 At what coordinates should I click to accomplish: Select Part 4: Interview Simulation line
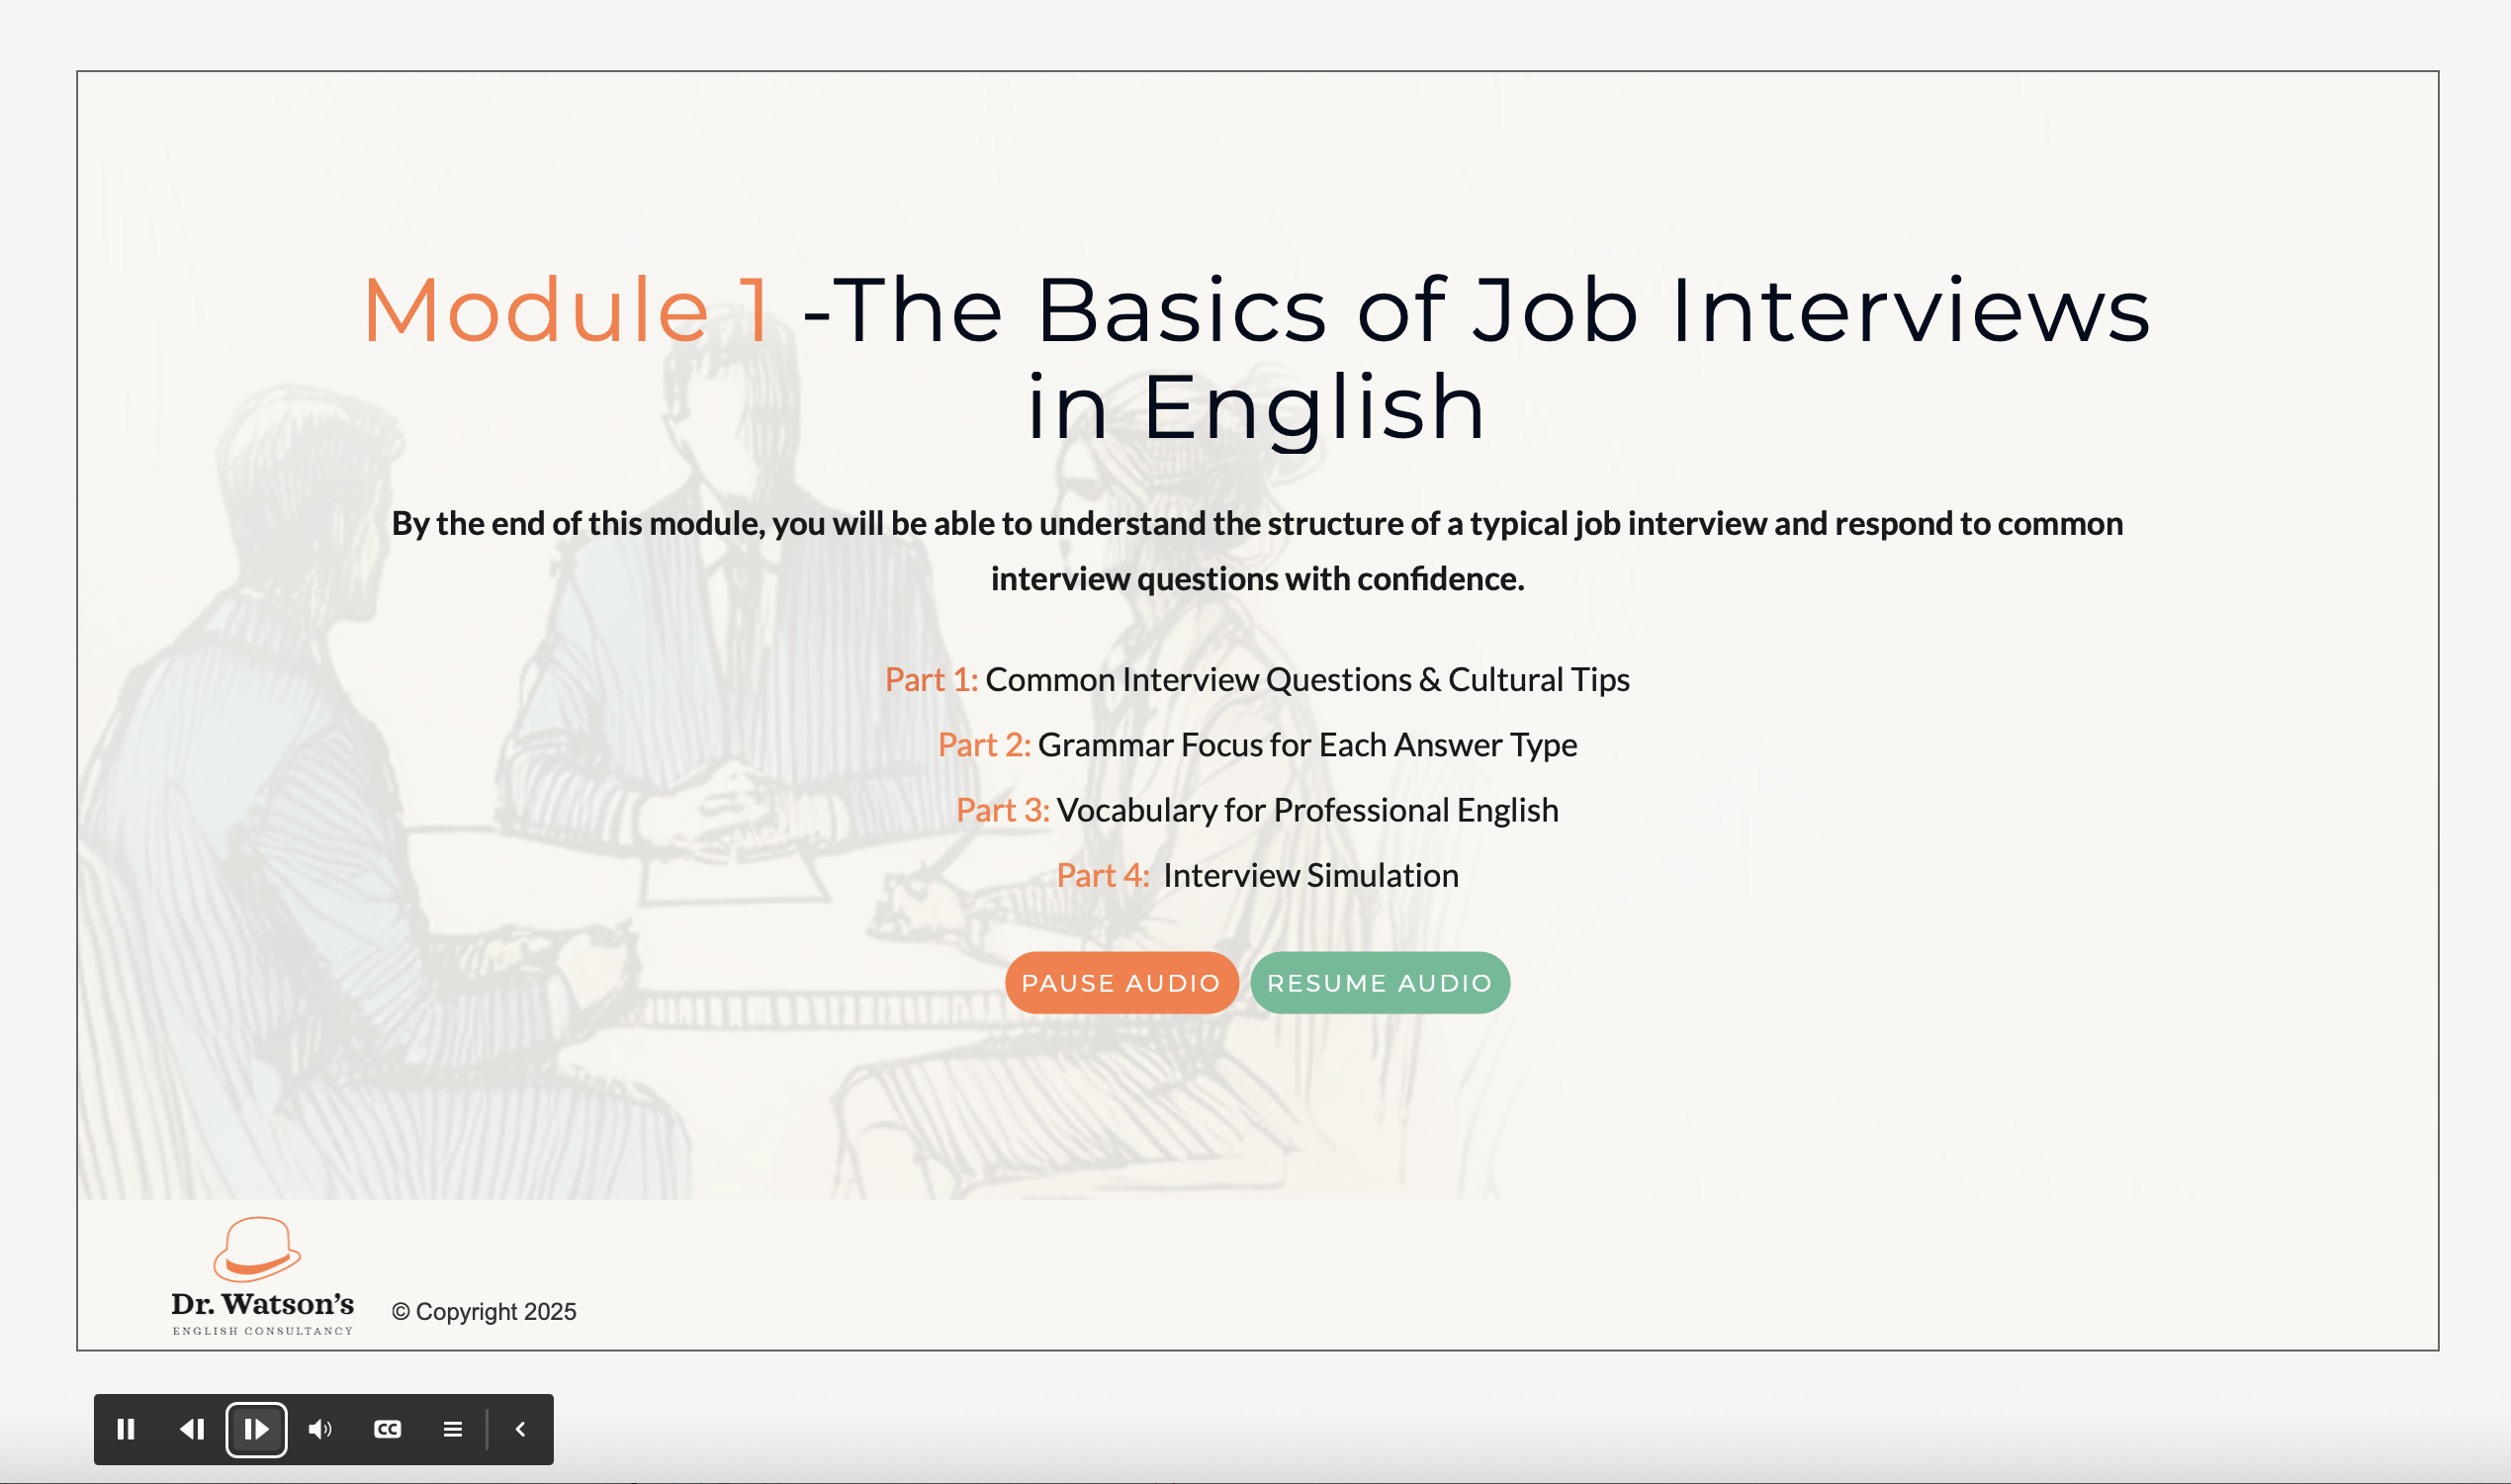coord(1256,875)
